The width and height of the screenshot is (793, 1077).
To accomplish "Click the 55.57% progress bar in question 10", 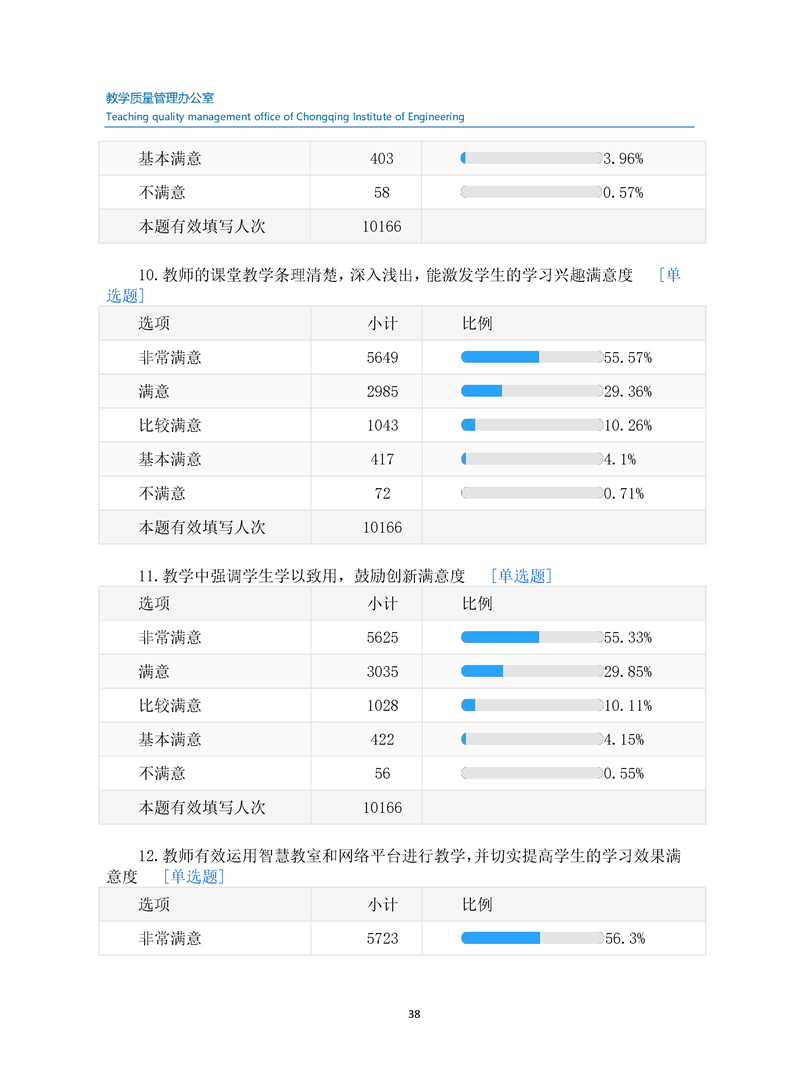I will (x=531, y=357).
